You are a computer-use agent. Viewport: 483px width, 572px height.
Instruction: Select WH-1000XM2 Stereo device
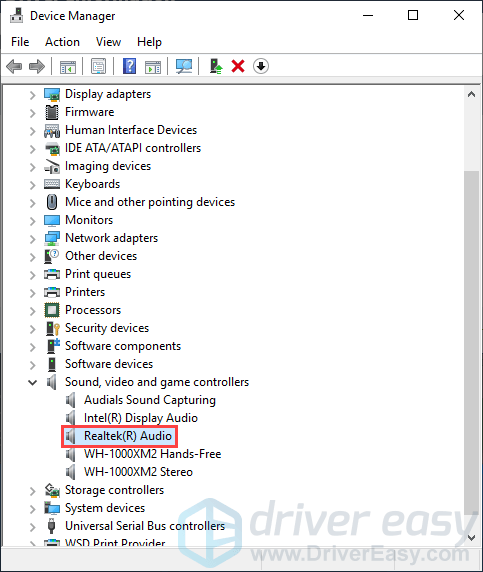click(138, 472)
